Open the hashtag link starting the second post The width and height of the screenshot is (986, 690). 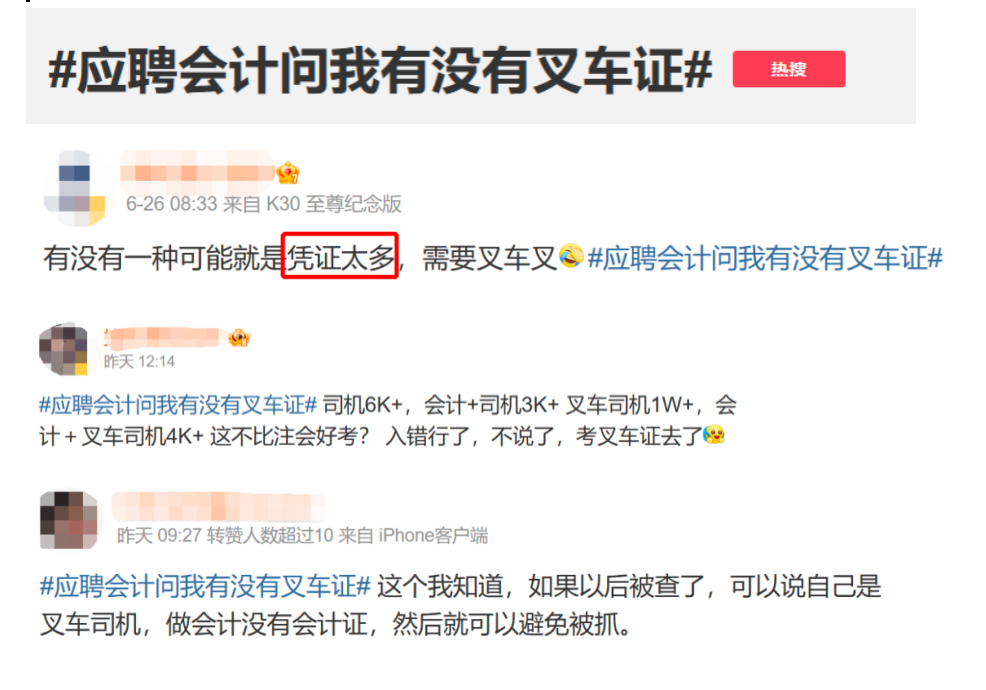tap(178, 405)
